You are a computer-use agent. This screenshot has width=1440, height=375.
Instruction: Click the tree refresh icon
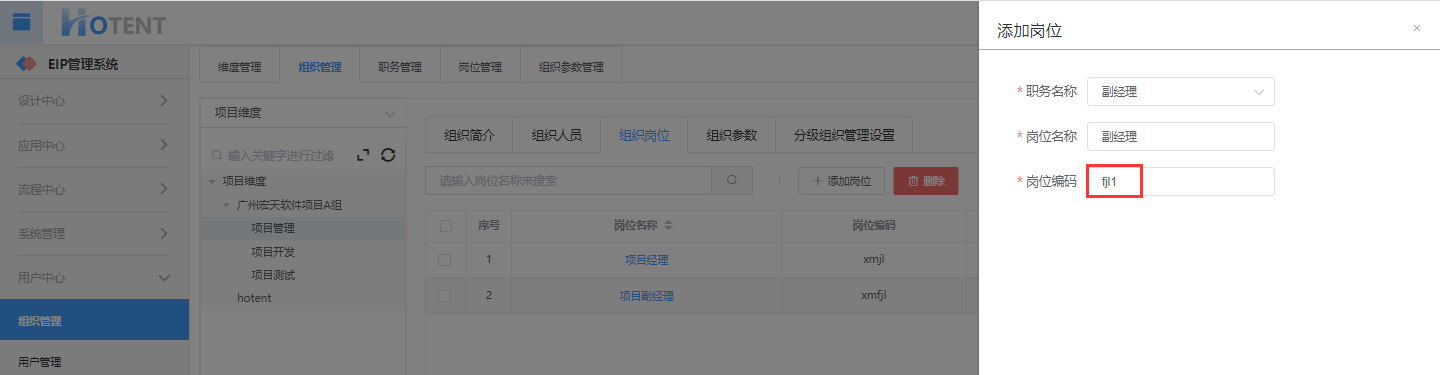tap(388, 155)
